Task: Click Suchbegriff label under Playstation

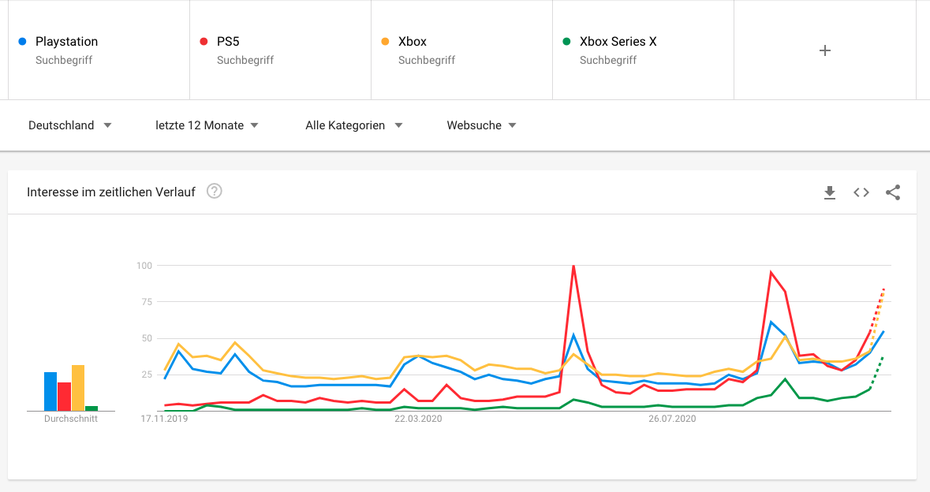Action: (64, 60)
